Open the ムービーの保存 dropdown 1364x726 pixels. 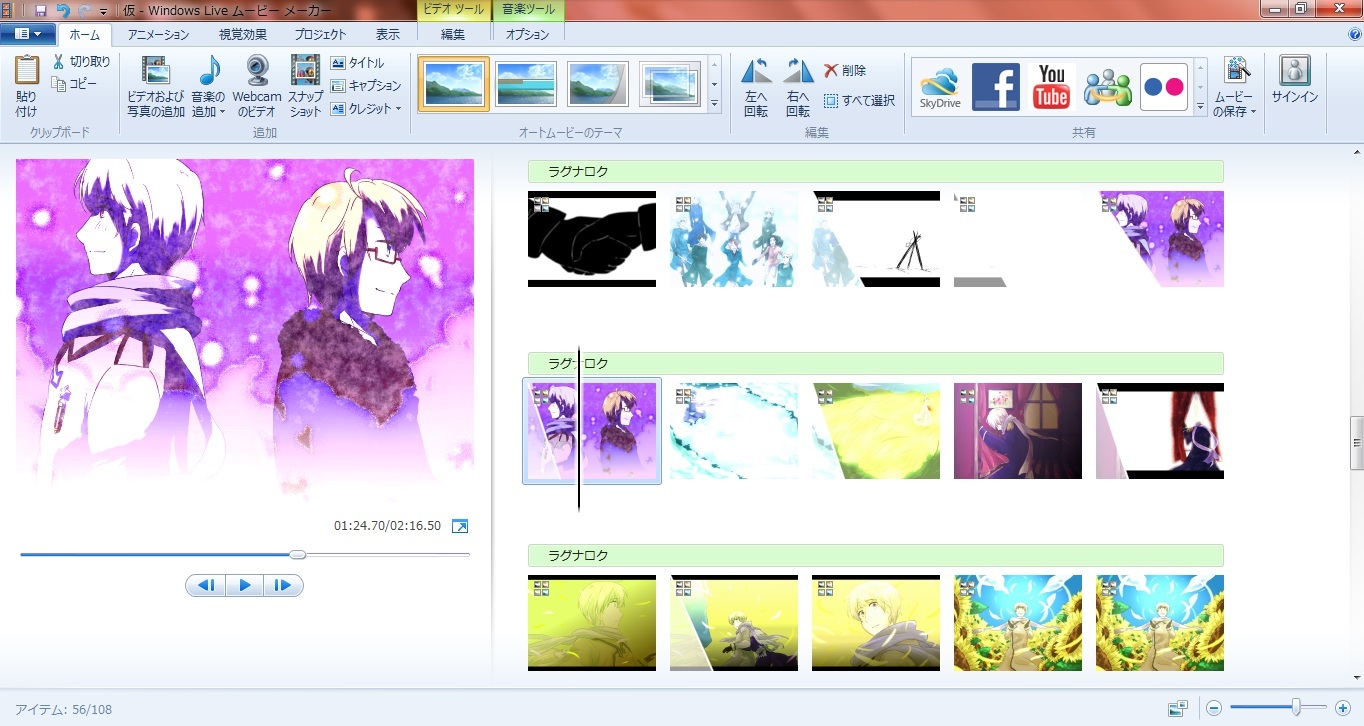[x=1237, y=104]
